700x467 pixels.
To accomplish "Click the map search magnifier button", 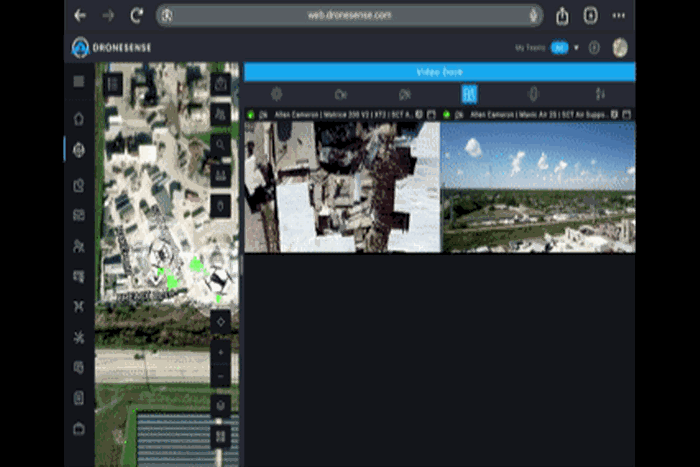I will pyautogui.click(x=221, y=145).
